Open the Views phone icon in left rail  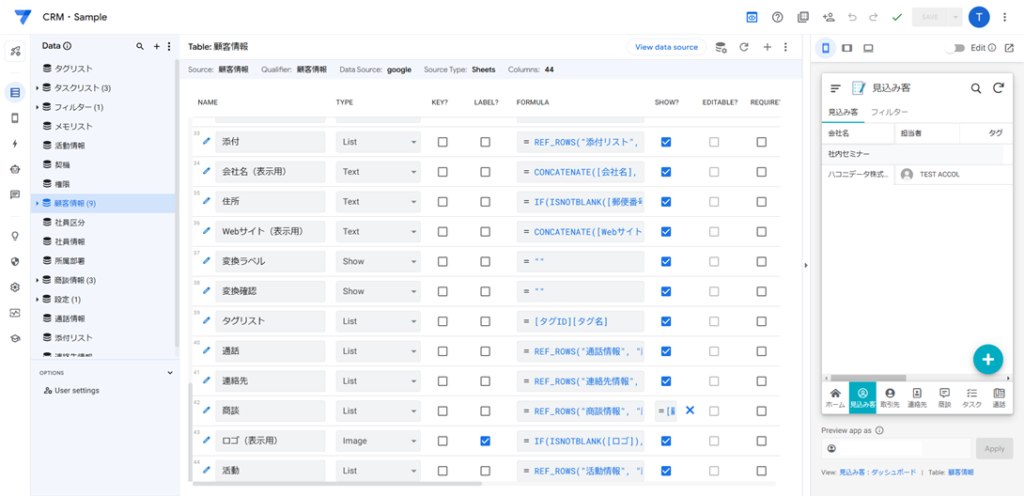[x=15, y=118]
